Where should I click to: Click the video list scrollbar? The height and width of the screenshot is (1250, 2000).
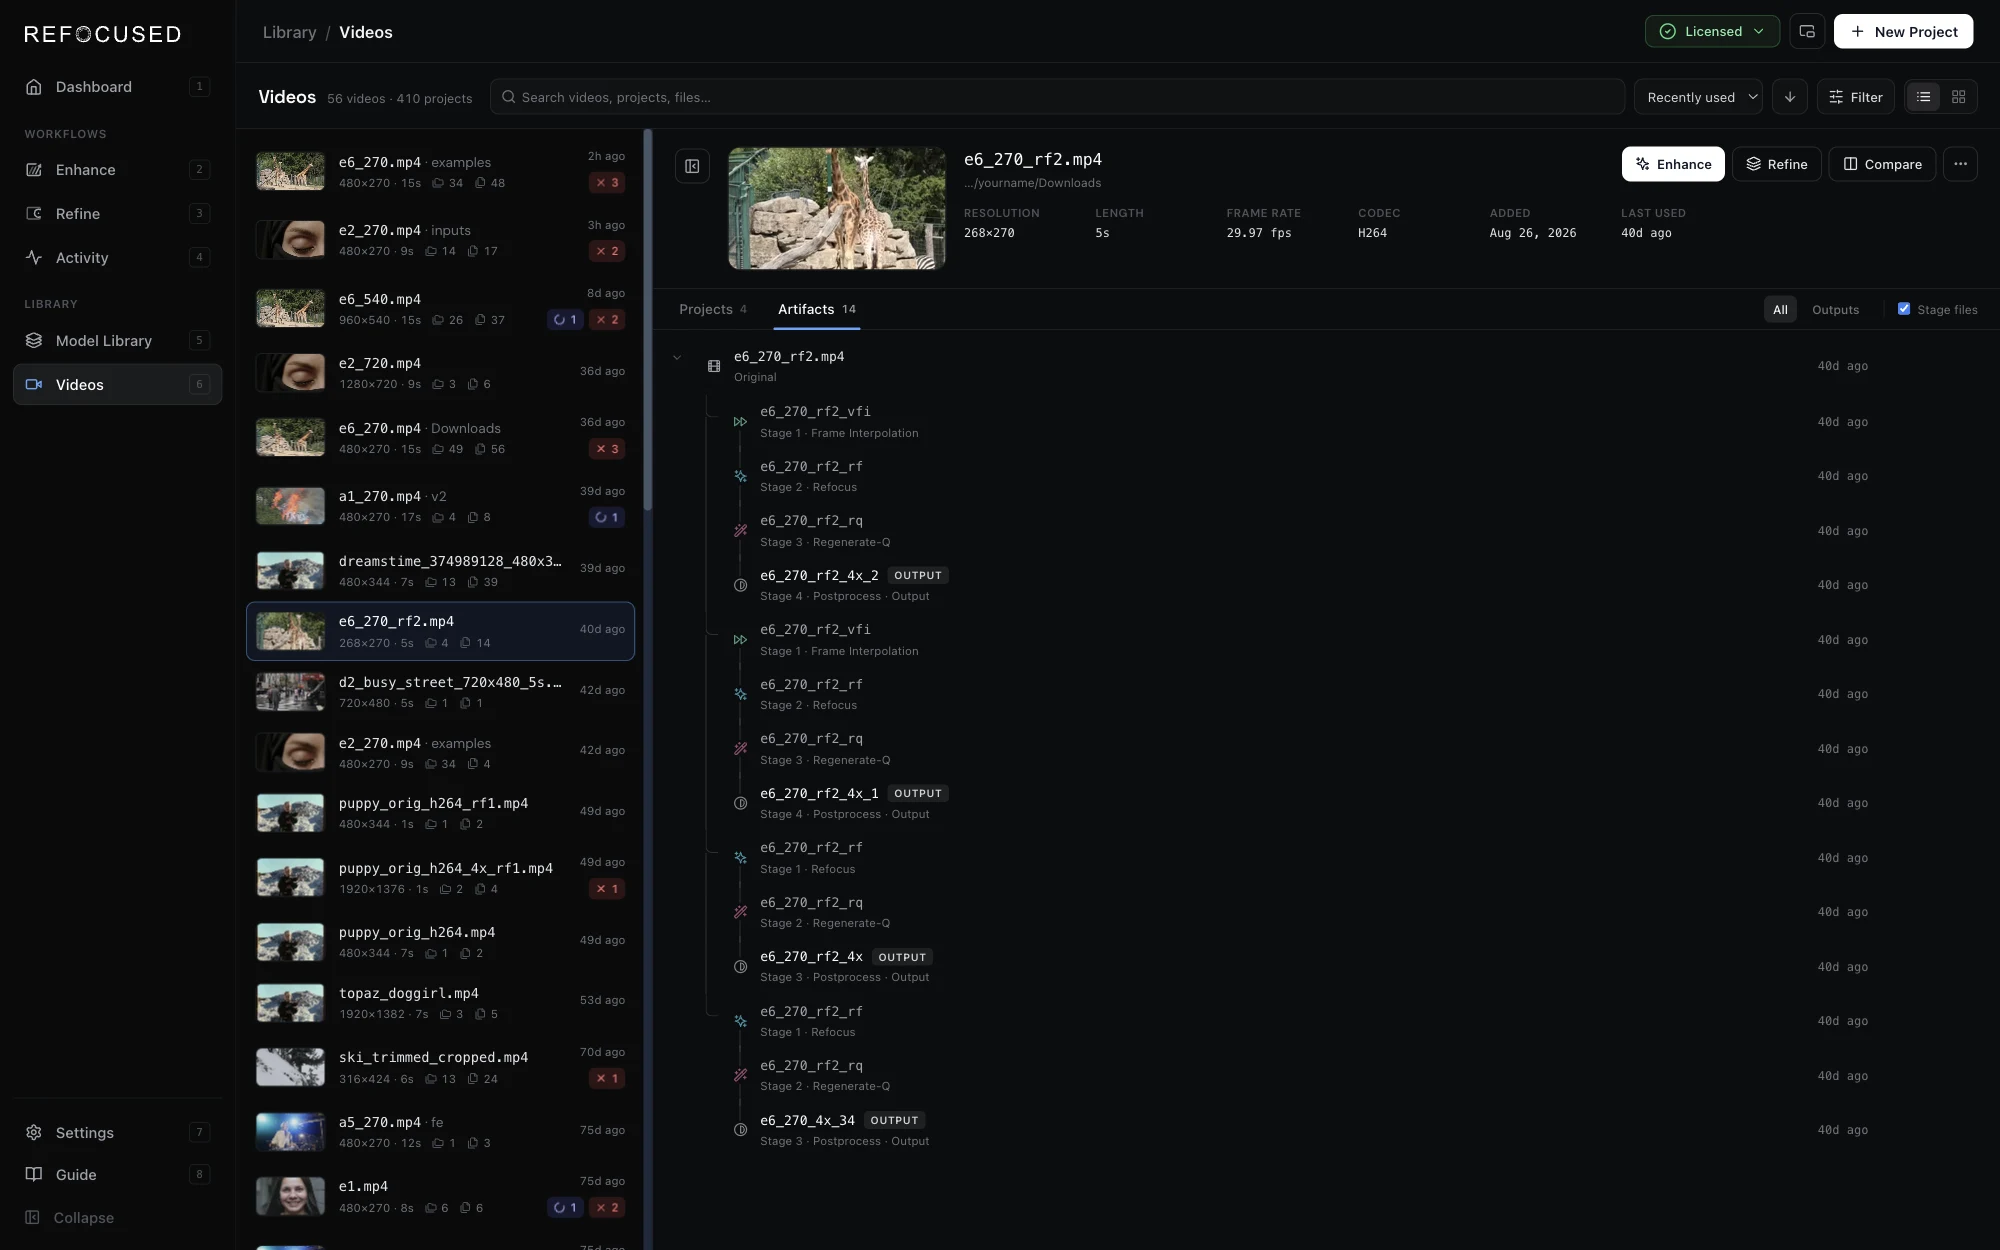[x=648, y=320]
